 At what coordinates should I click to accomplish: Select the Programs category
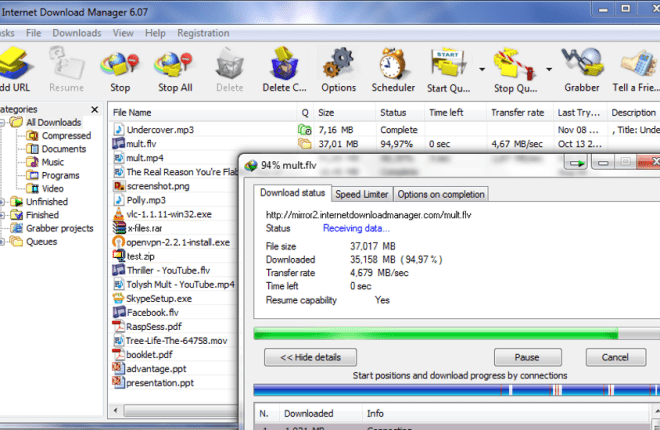[53, 175]
